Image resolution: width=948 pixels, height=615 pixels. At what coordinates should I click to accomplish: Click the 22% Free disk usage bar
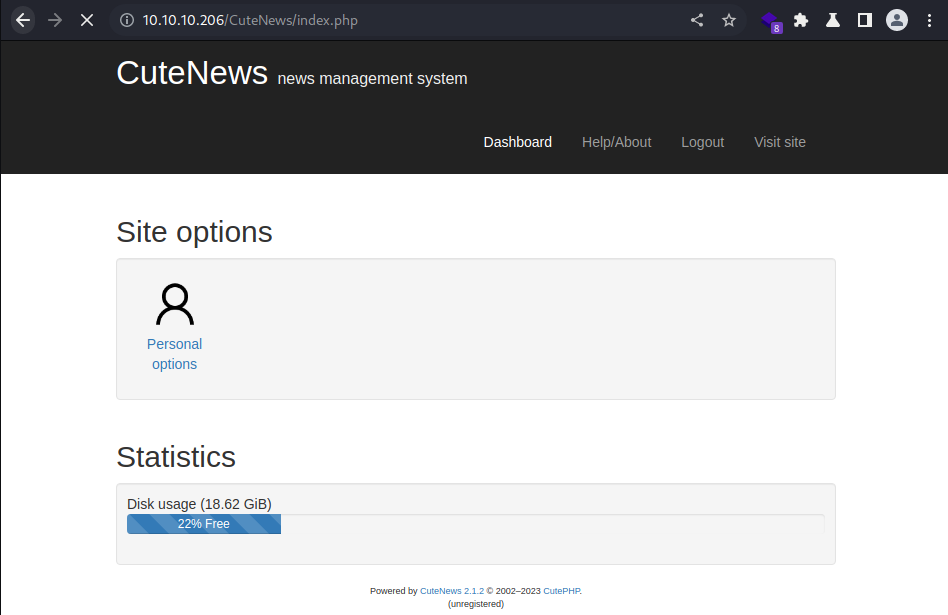[x=204, y=524]
